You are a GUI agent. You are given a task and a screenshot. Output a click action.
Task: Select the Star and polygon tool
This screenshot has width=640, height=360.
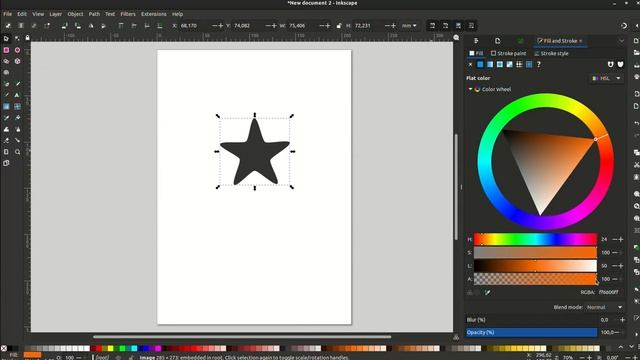coord(6,61)
